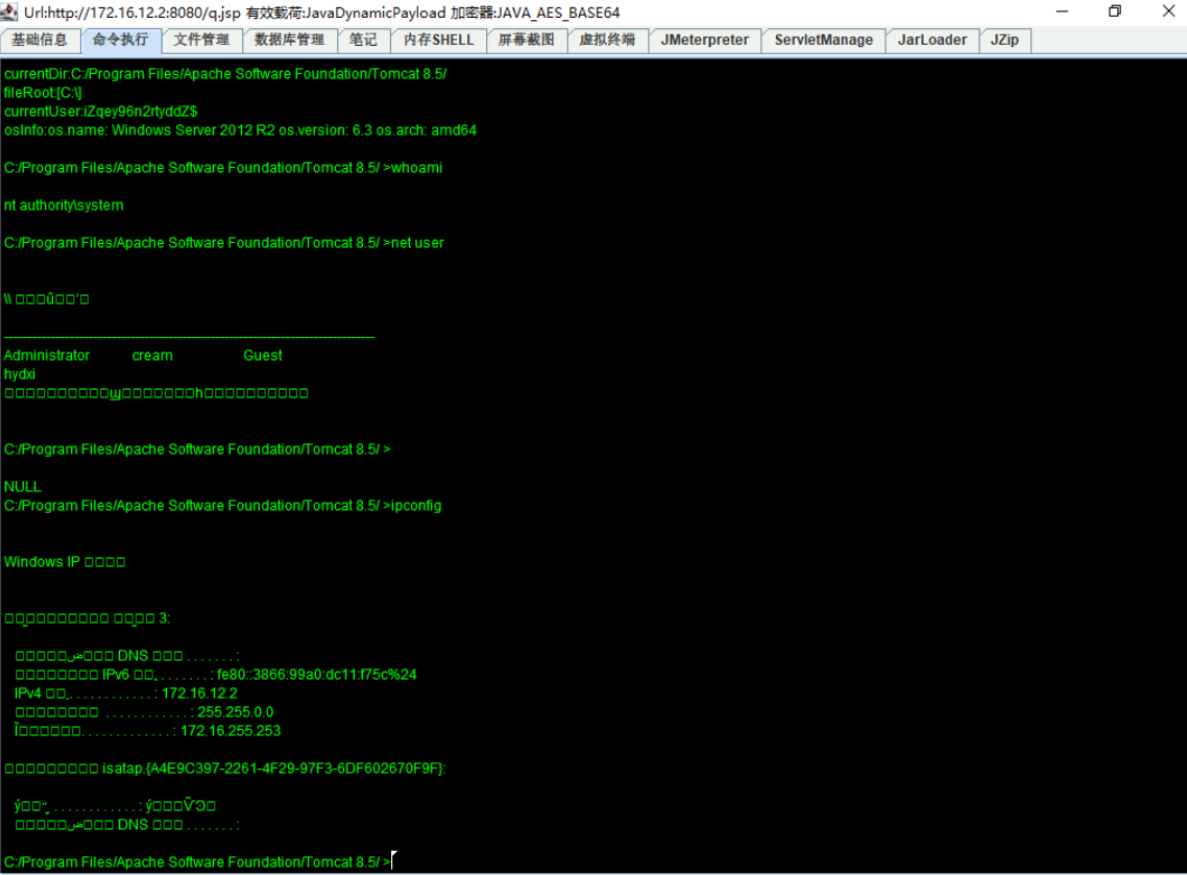Click the ipconfig command line
The width and height of the screenshot is (1187, 875).
223,506
